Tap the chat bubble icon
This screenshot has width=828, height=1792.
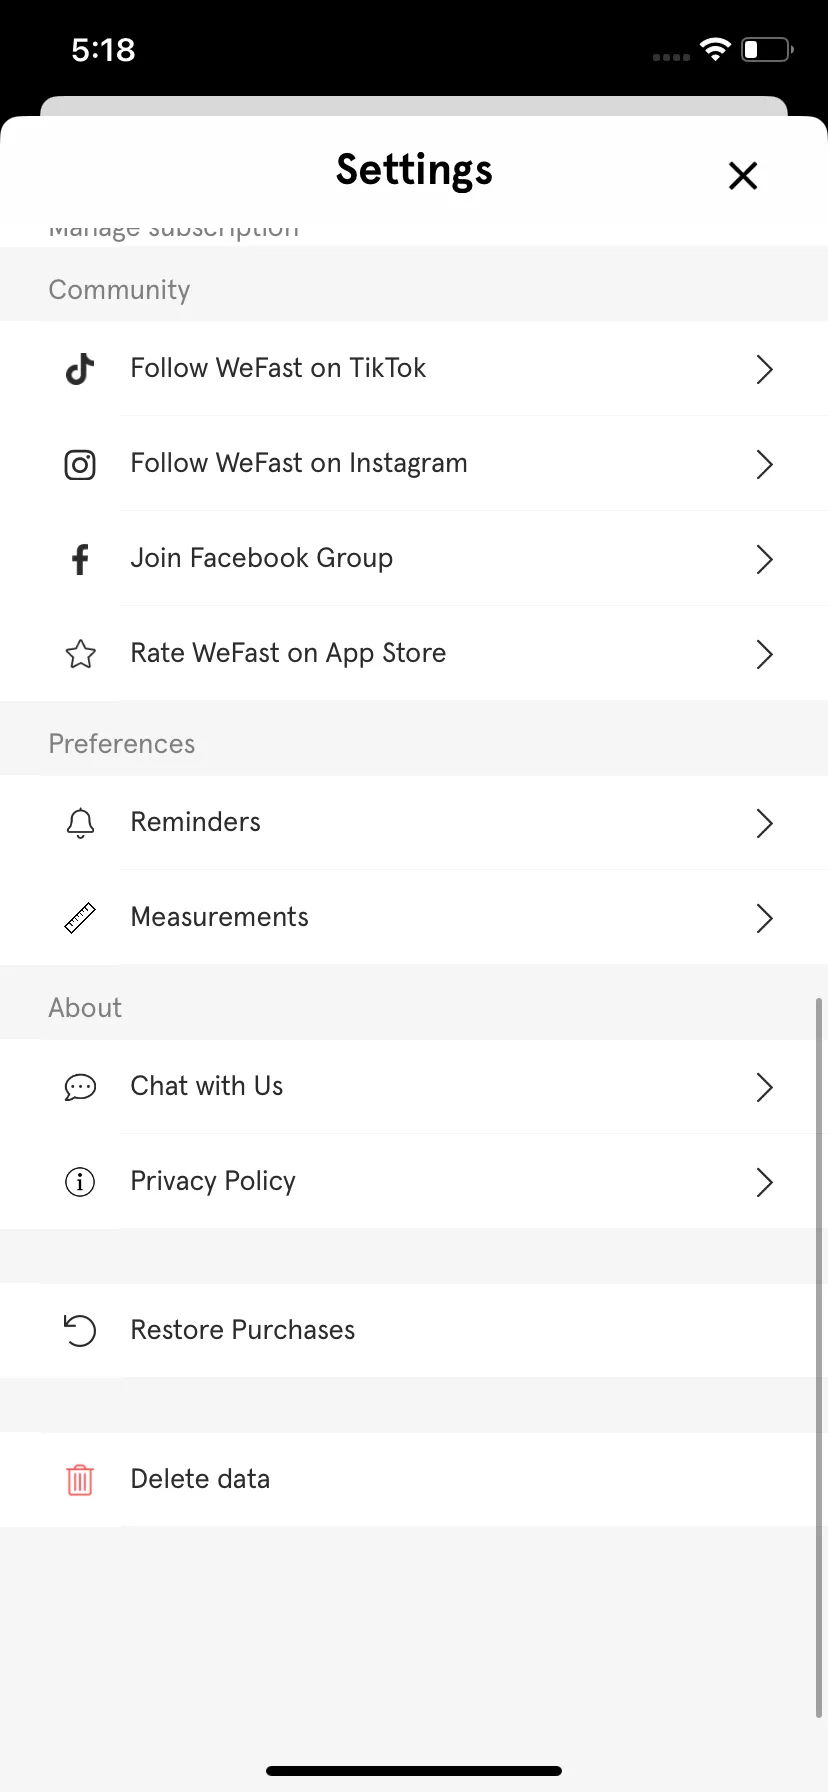pos(80,1087)
